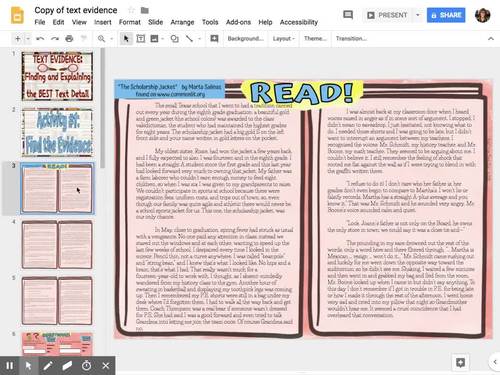Open the Insert menu
Viewport: 500px width, 375px height.
click(103, 22)
